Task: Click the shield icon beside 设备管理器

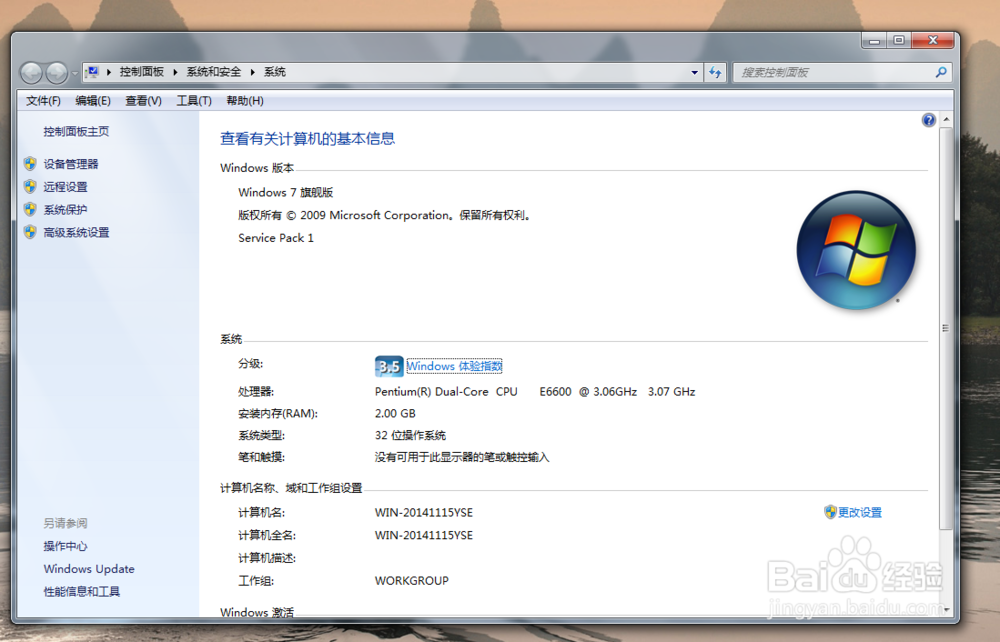Action: point(30,164)
